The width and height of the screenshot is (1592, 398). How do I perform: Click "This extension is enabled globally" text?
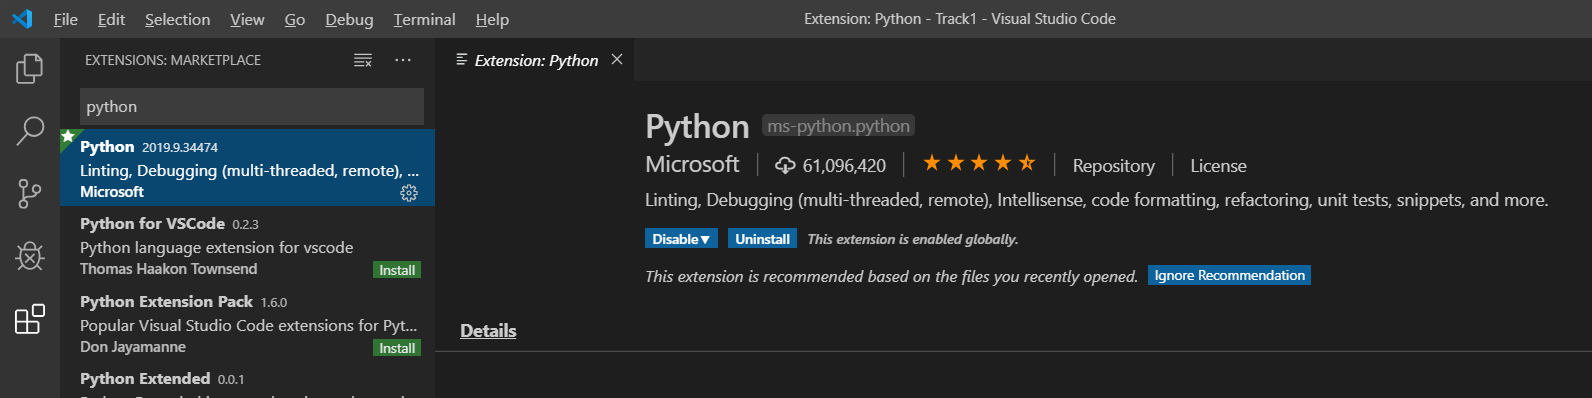pyautogui.click(x=913, y=239)
